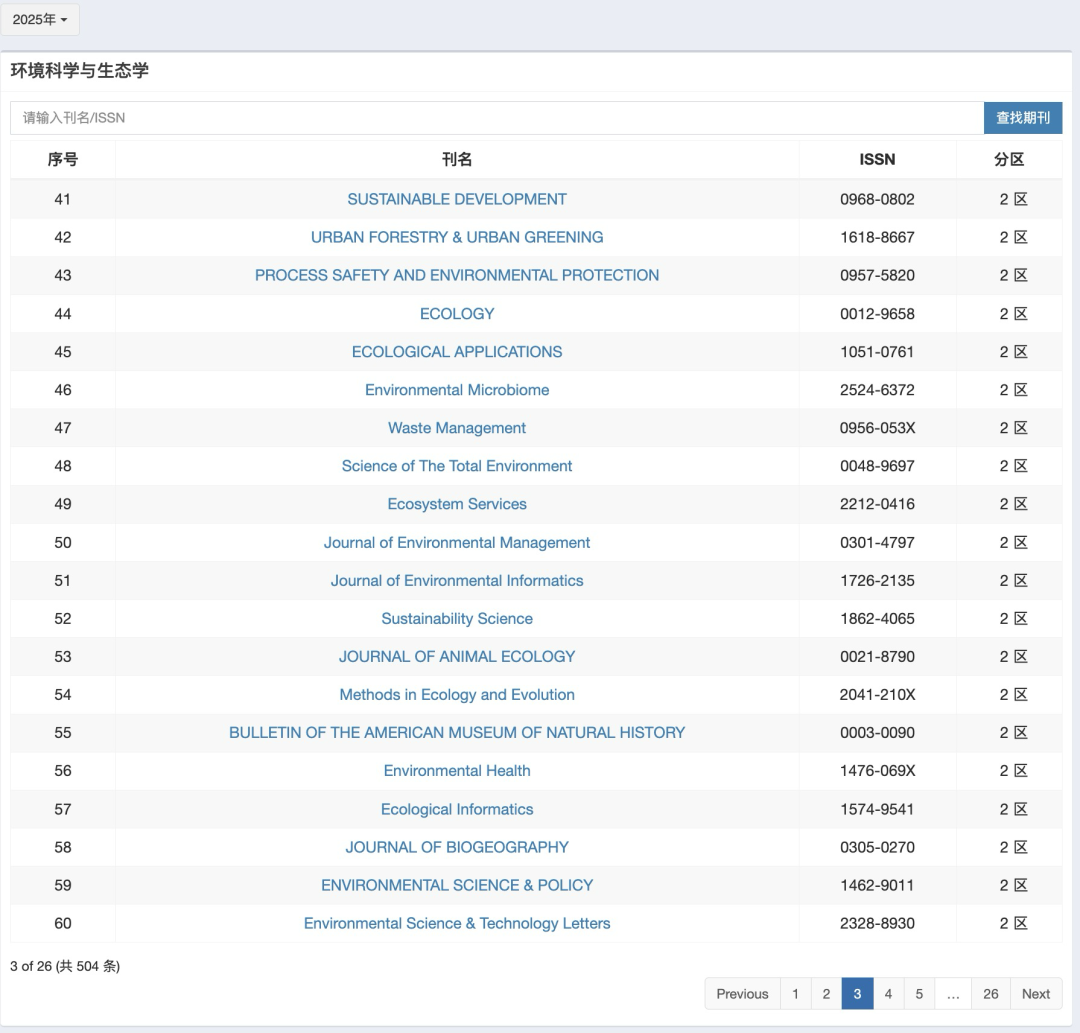Select ISSN 0003-0090 cell
This screenshot has height=1033, width=1080.
coord(878,732)
